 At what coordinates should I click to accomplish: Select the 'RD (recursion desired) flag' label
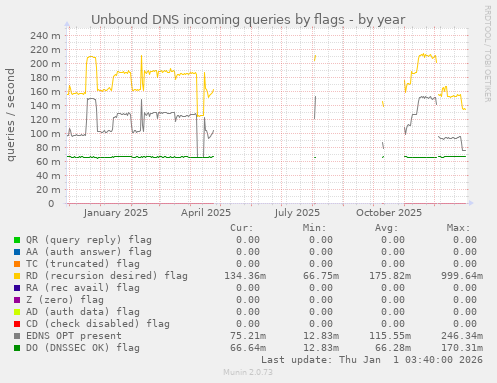(107, 276)
